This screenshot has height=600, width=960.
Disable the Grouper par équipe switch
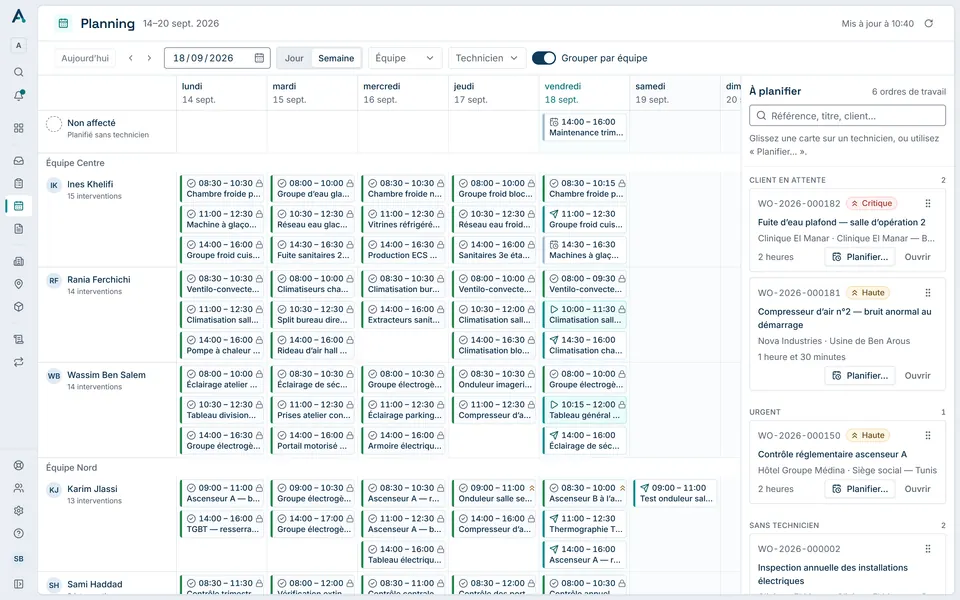pos(544,58)
